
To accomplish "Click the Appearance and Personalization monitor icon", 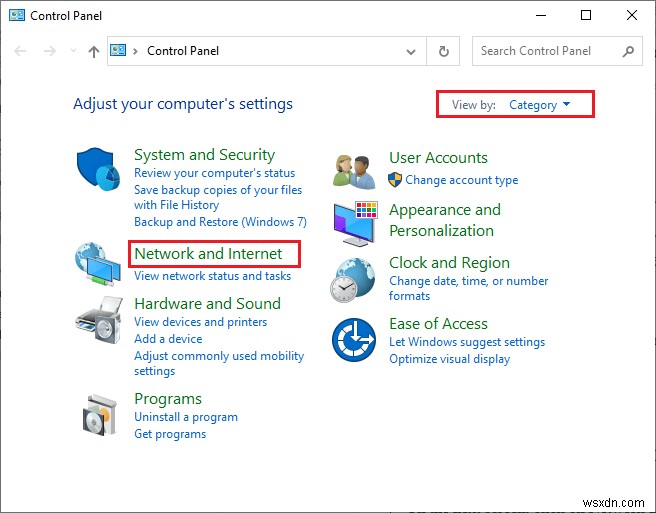I will (x=356, y=223).
